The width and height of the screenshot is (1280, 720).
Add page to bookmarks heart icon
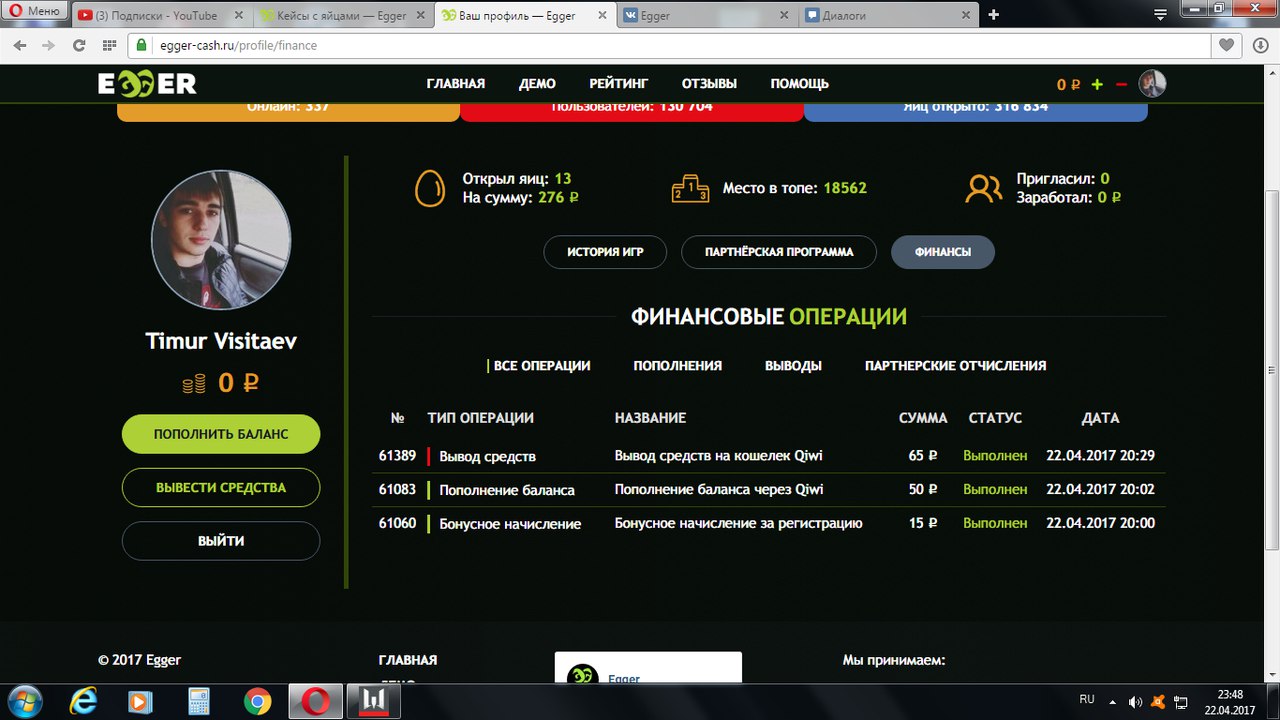[1227, 46]
